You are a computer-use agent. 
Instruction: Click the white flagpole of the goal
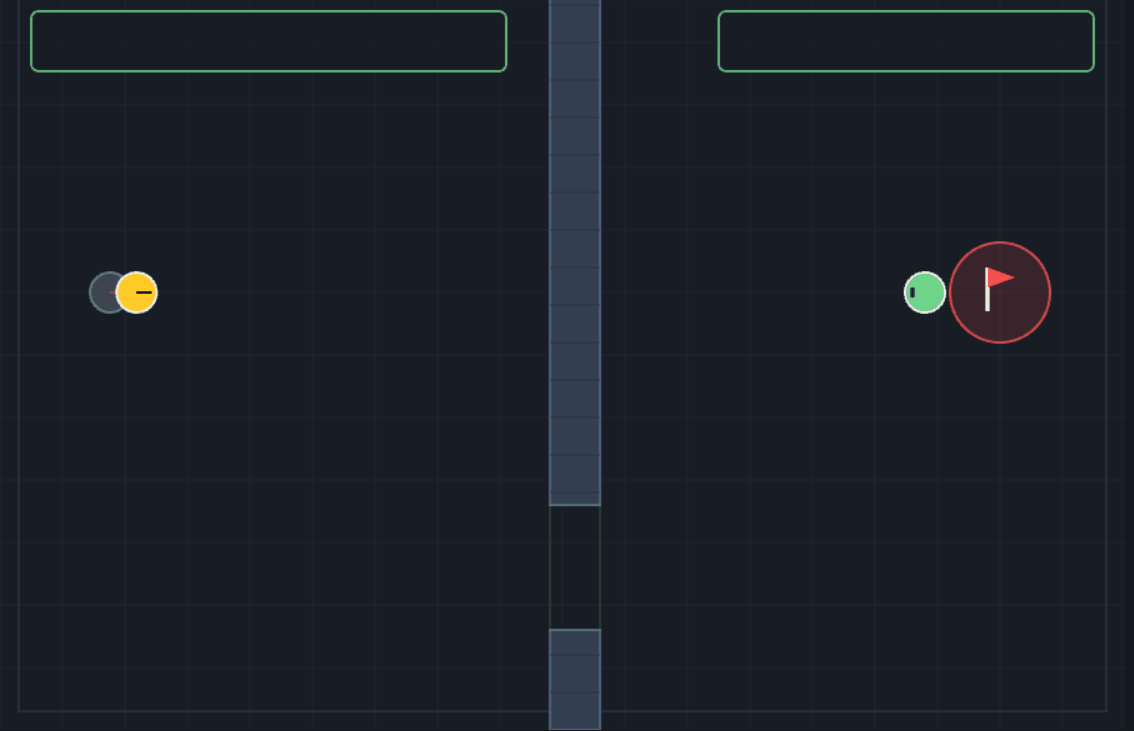click(x=987, y=289)
